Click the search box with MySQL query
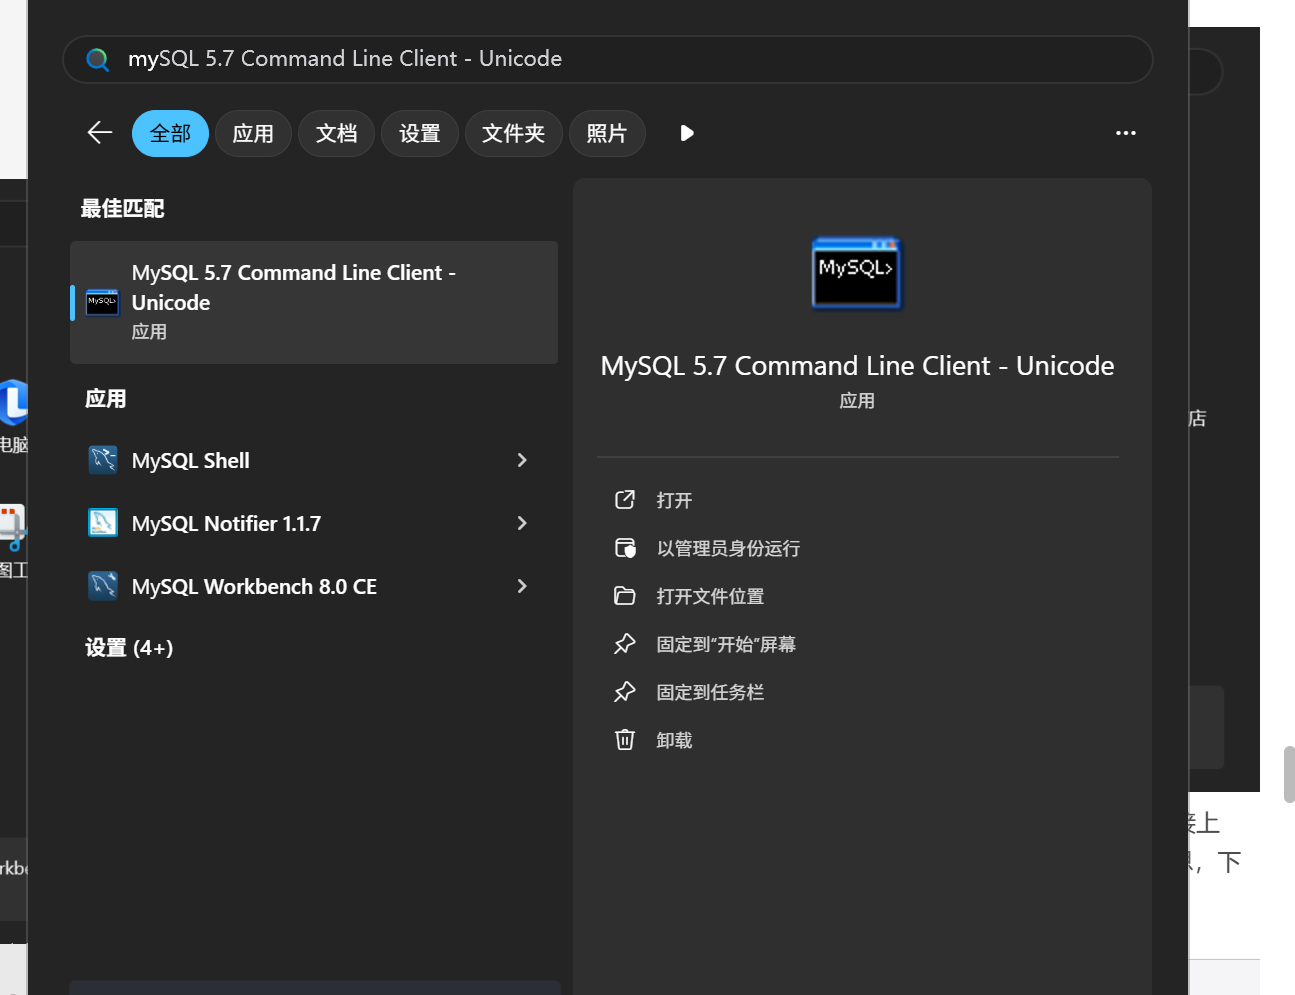 pyautogui.click(x=607, y=59)
